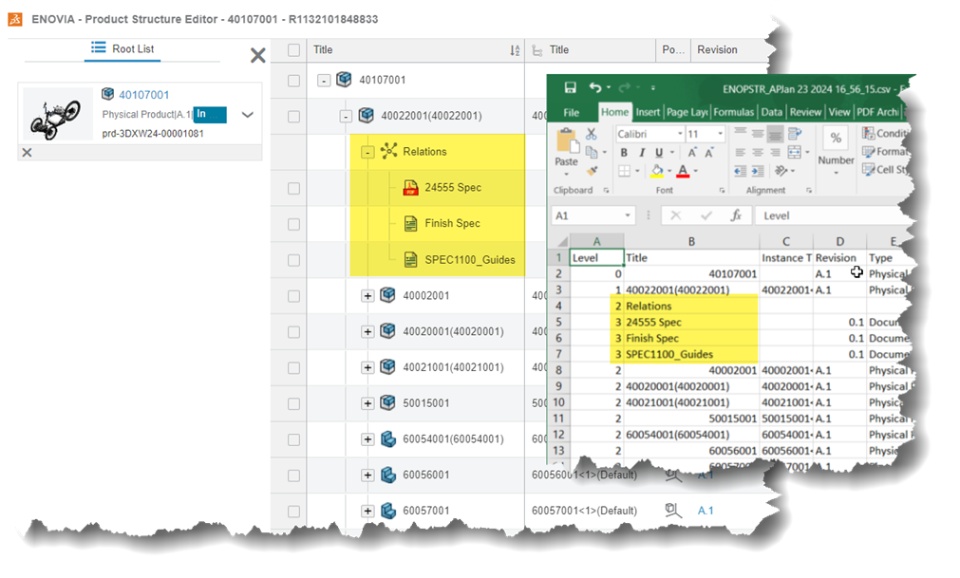Click the Align Right icon in Excel
Image resolution: width=960 pixels, height=578 pixels.
pos(775,152)
